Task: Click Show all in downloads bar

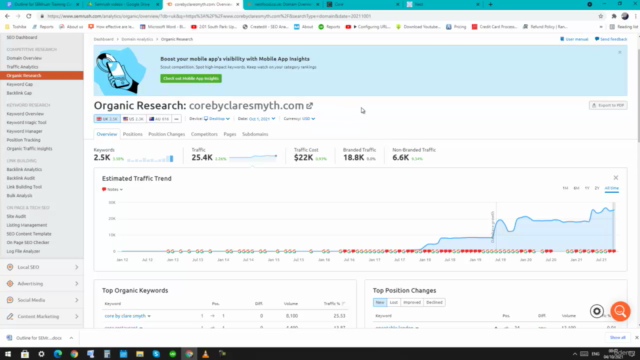Action: [617, 338]
